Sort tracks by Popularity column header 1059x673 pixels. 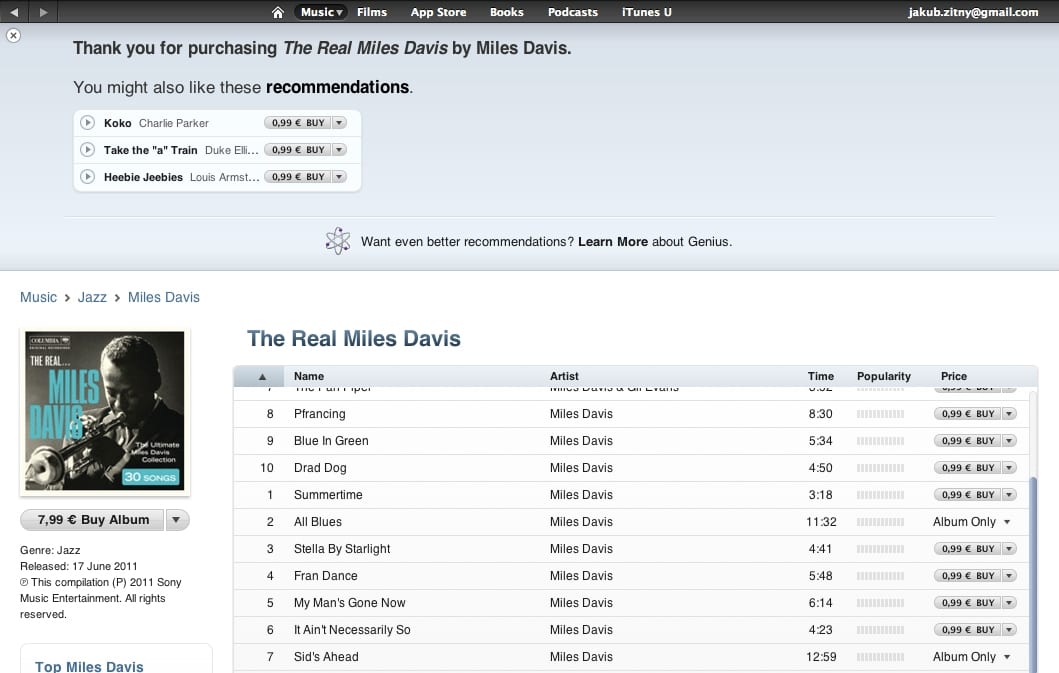point(883,376)
